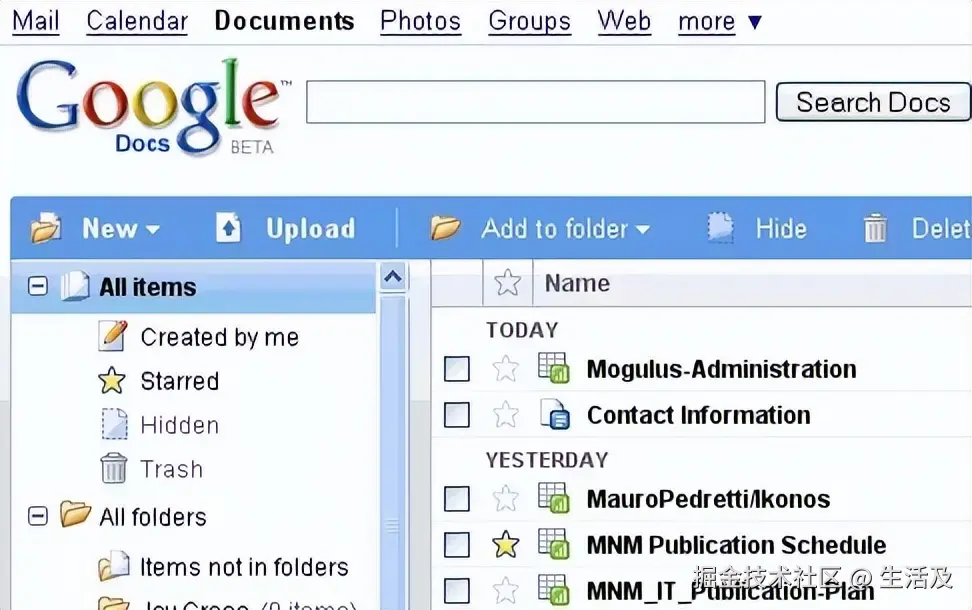Click the Search Docs button
Screen dimensions: 972x610
tap(873, 102)
